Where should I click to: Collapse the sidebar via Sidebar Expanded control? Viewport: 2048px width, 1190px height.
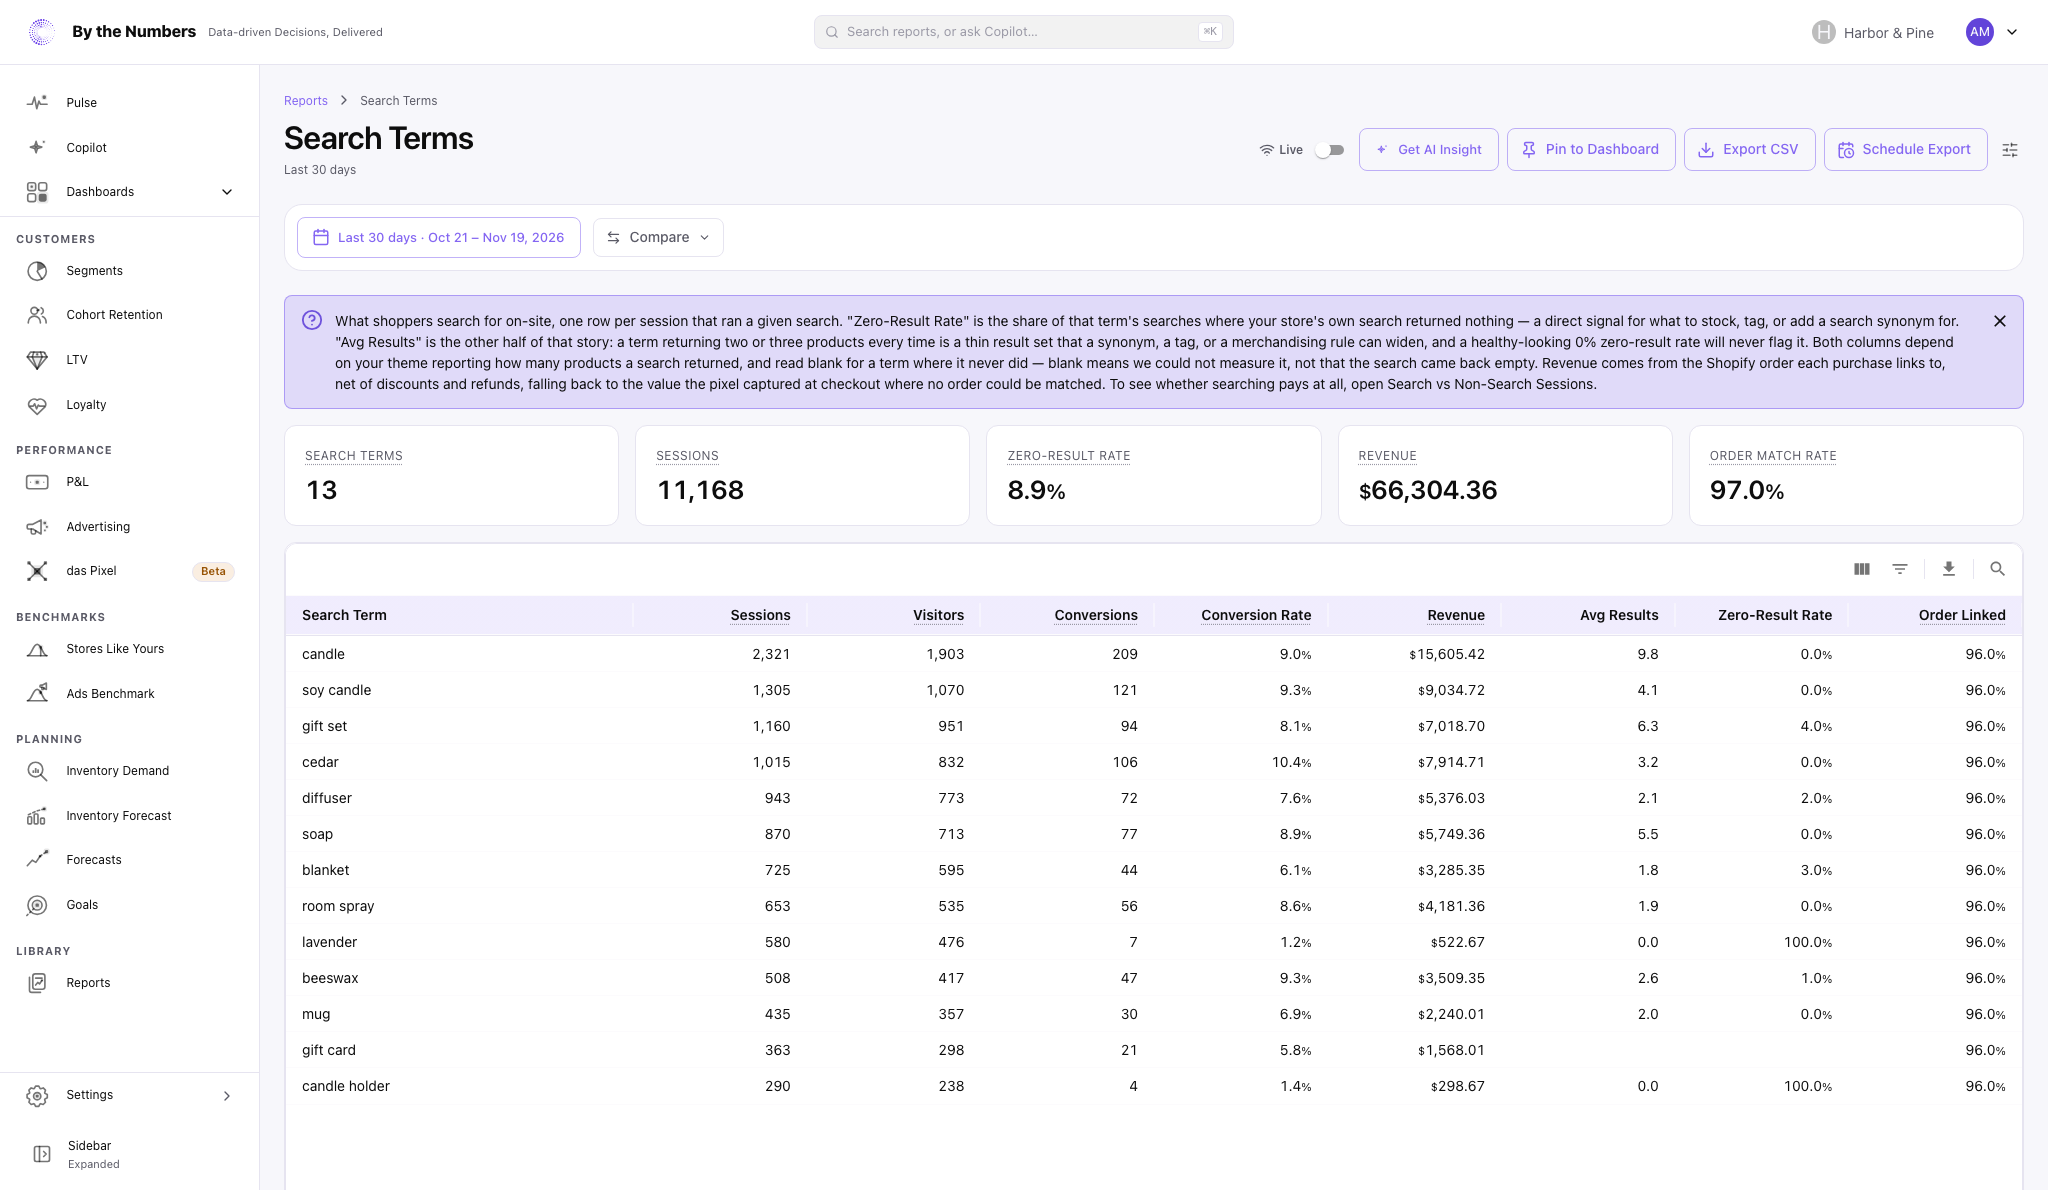point(130,1154)
